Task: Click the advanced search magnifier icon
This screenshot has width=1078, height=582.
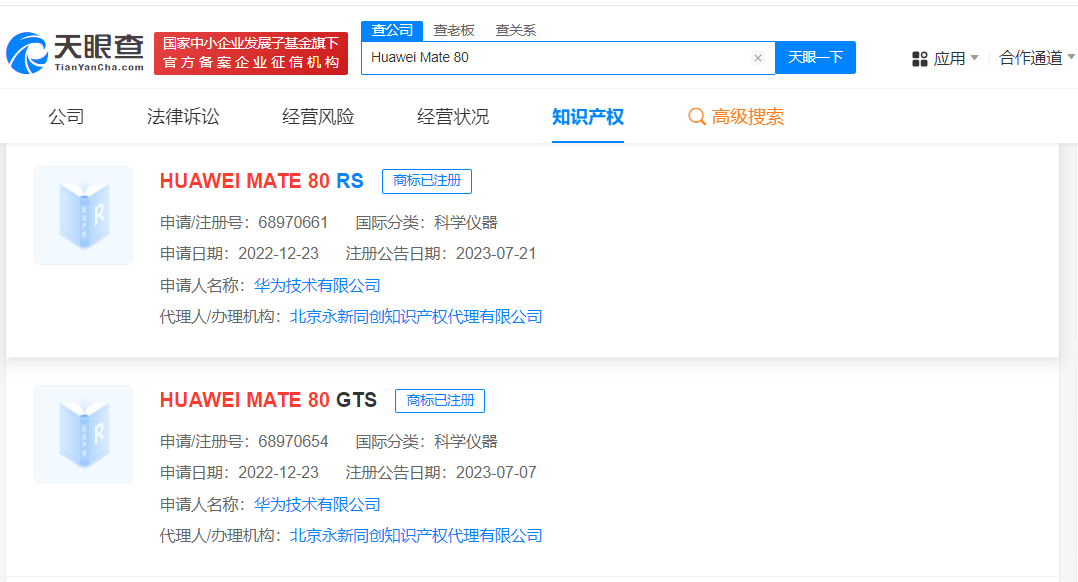Action: [697, 117]
